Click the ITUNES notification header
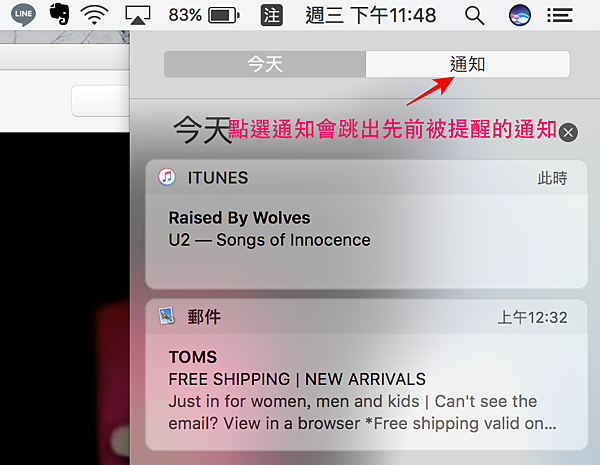This screenshot has height=465, width=600. pyautogui.click(x=366, y=178)
